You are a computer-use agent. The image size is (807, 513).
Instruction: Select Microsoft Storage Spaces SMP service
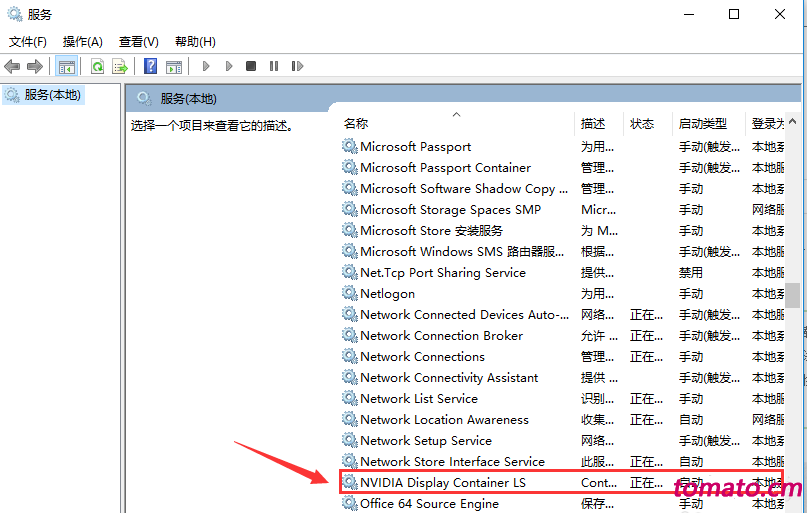[562, 210]
